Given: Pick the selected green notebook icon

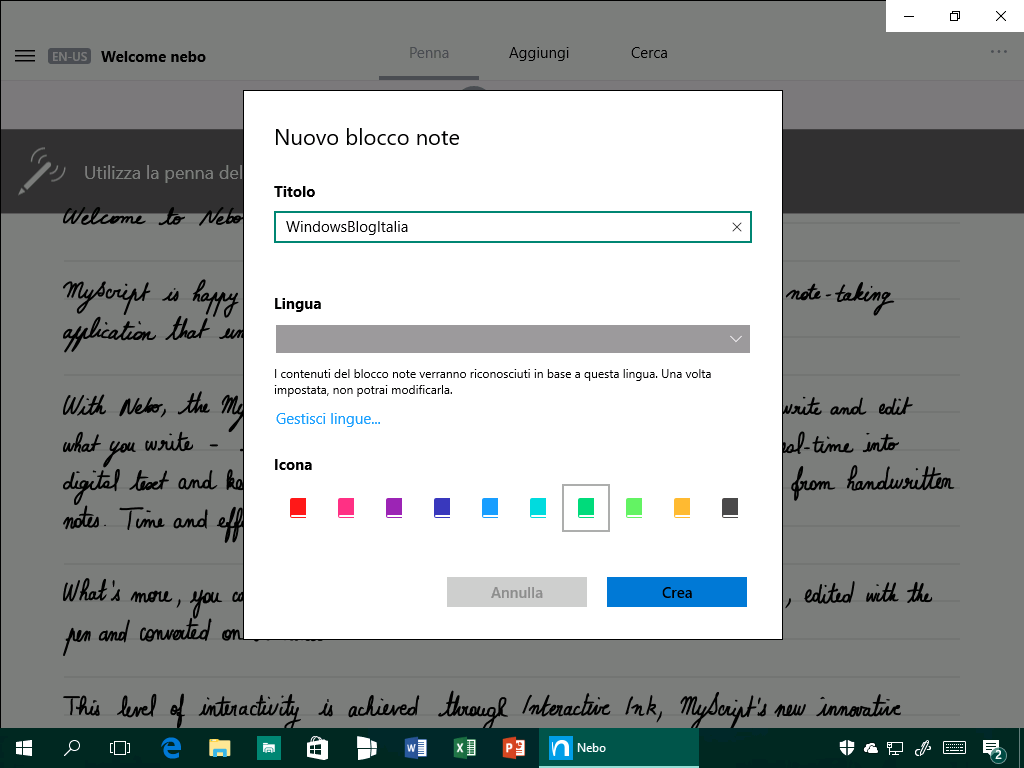Looking at the screenshot, I should [586, 507].
